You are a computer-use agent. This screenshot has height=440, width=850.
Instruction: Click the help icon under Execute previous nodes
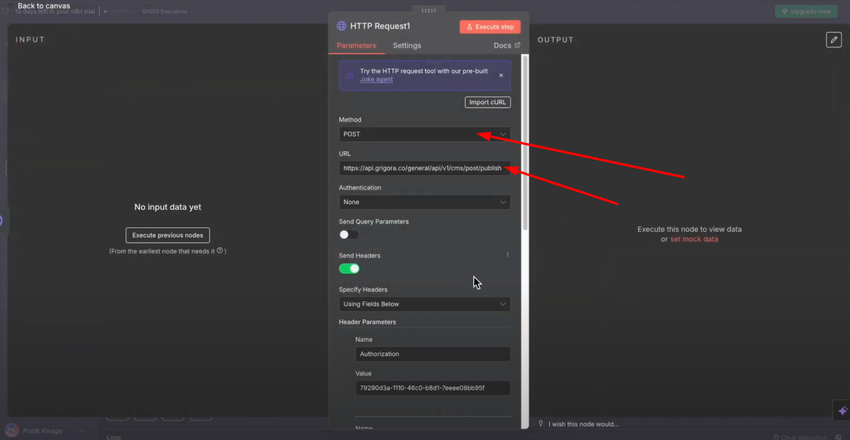click(220, 251)
